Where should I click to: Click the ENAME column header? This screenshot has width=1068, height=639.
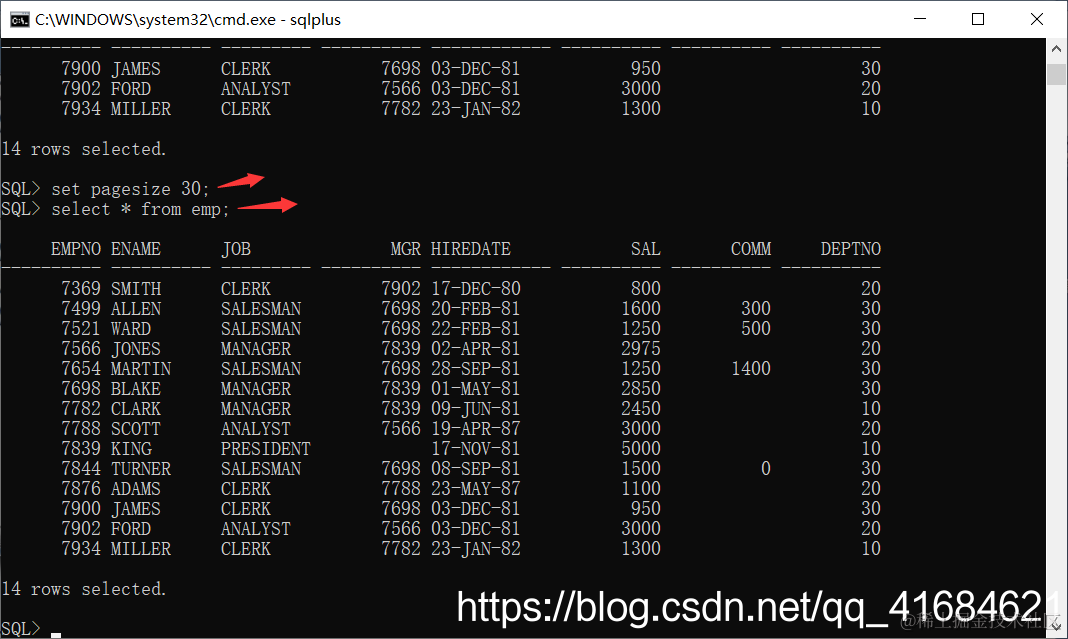tap(136, 249)
